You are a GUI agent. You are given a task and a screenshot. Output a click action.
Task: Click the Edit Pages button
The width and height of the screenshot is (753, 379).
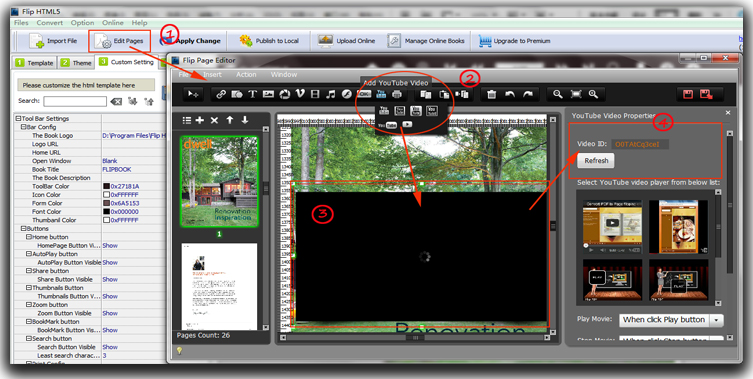[120, 41]
